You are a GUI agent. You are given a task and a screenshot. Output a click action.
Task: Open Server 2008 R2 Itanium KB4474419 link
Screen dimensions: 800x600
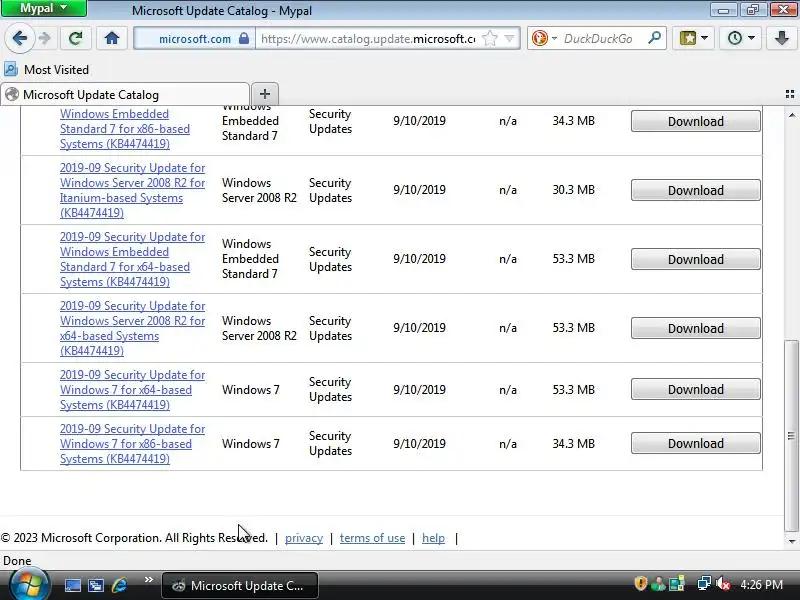coord(132,190)
